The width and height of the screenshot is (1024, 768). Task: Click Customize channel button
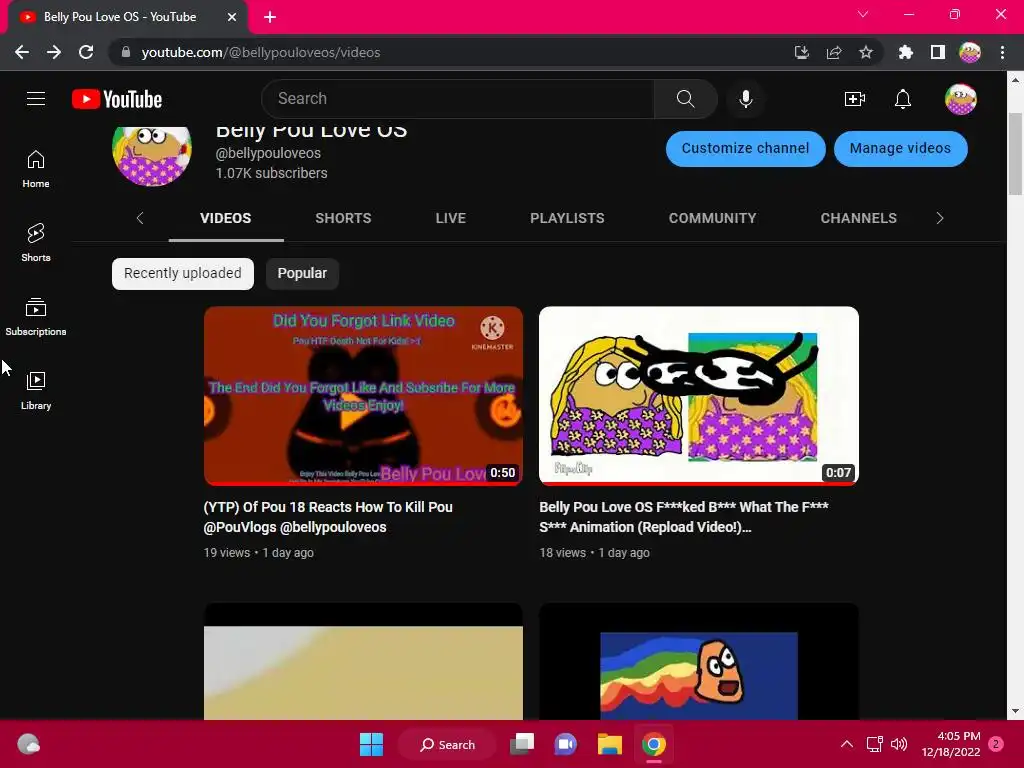click(x=745, y=148)
